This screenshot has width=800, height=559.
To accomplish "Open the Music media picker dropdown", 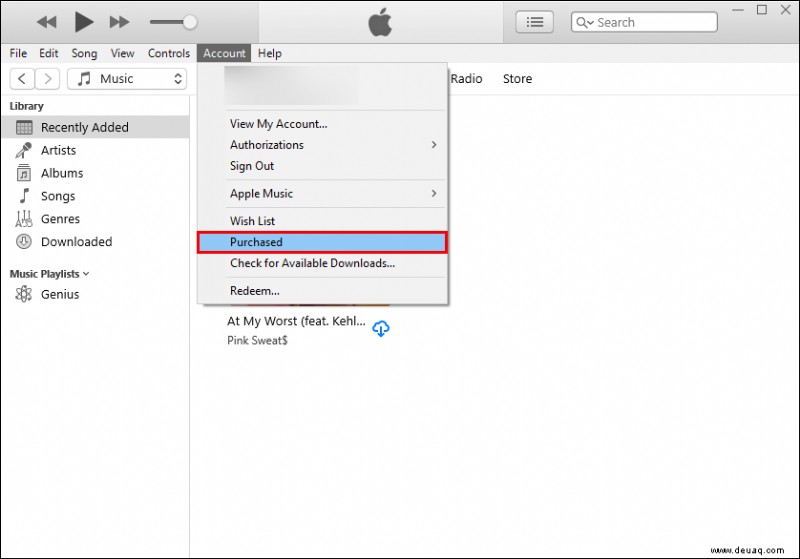I will 127,79.
